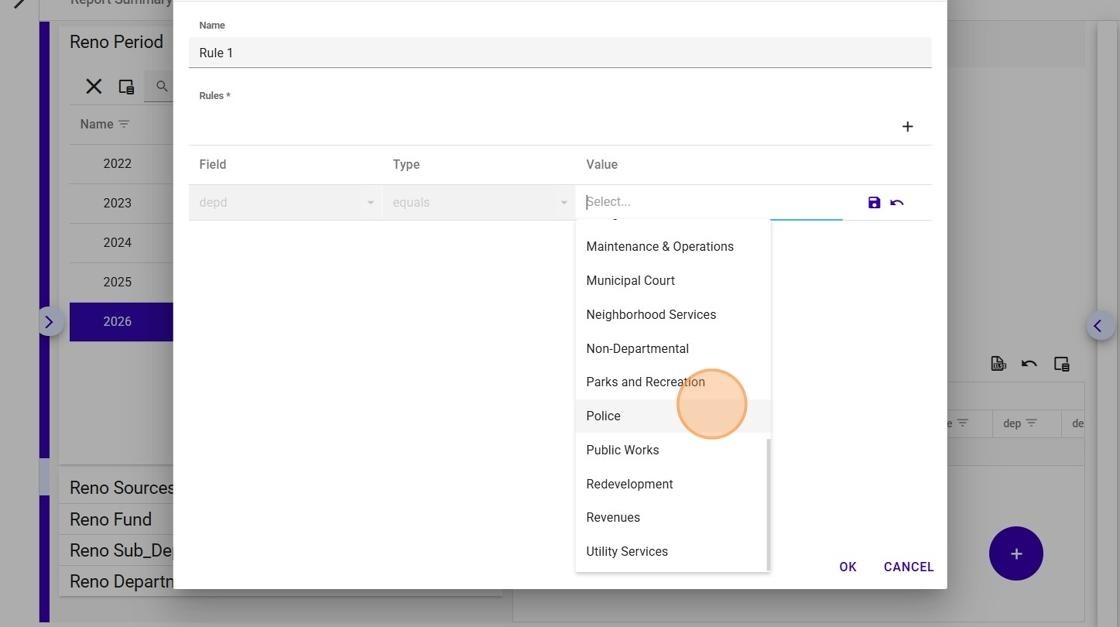1120x627 pixels.
Task: Select Redevelopment from the list
Action: (672, 484)
